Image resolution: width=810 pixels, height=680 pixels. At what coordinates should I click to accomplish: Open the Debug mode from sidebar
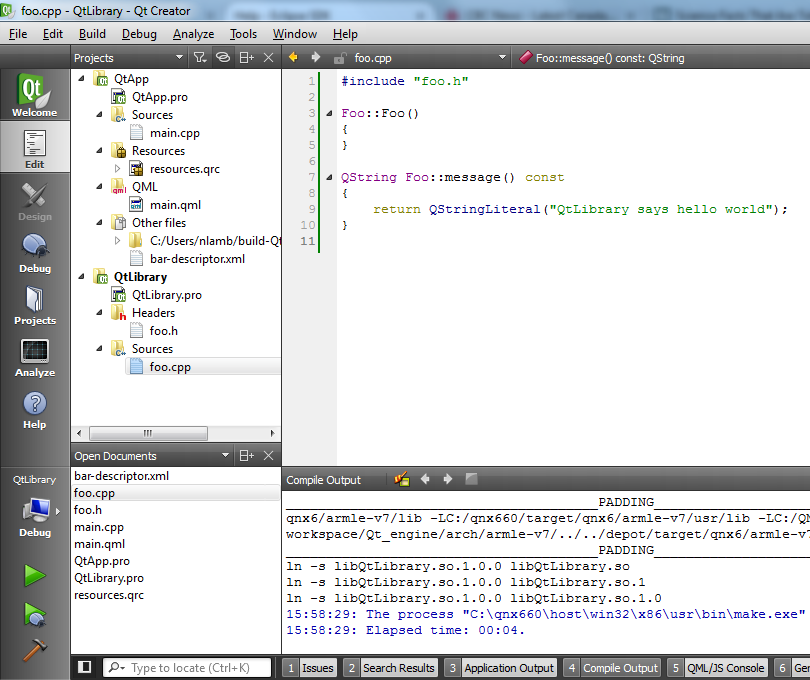point(34,253)
